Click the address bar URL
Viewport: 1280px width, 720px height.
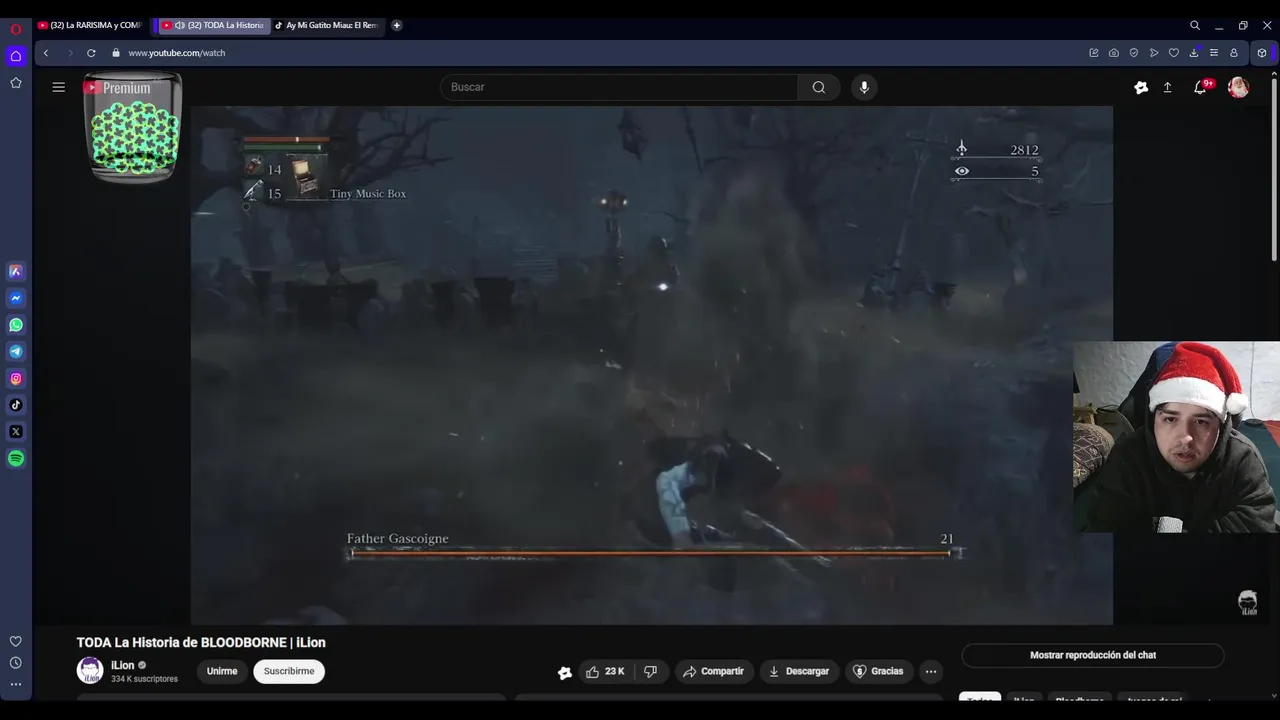click(177, 53)
